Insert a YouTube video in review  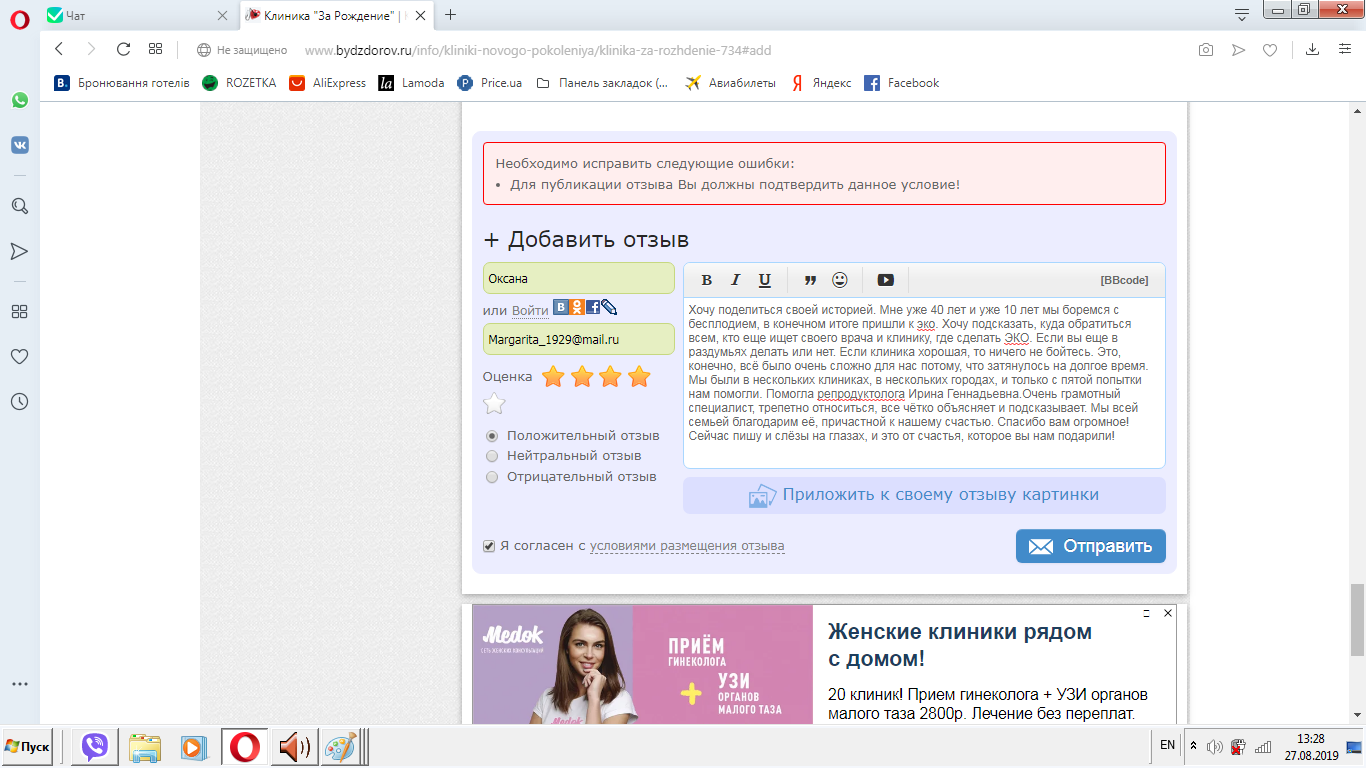point(885,280)
